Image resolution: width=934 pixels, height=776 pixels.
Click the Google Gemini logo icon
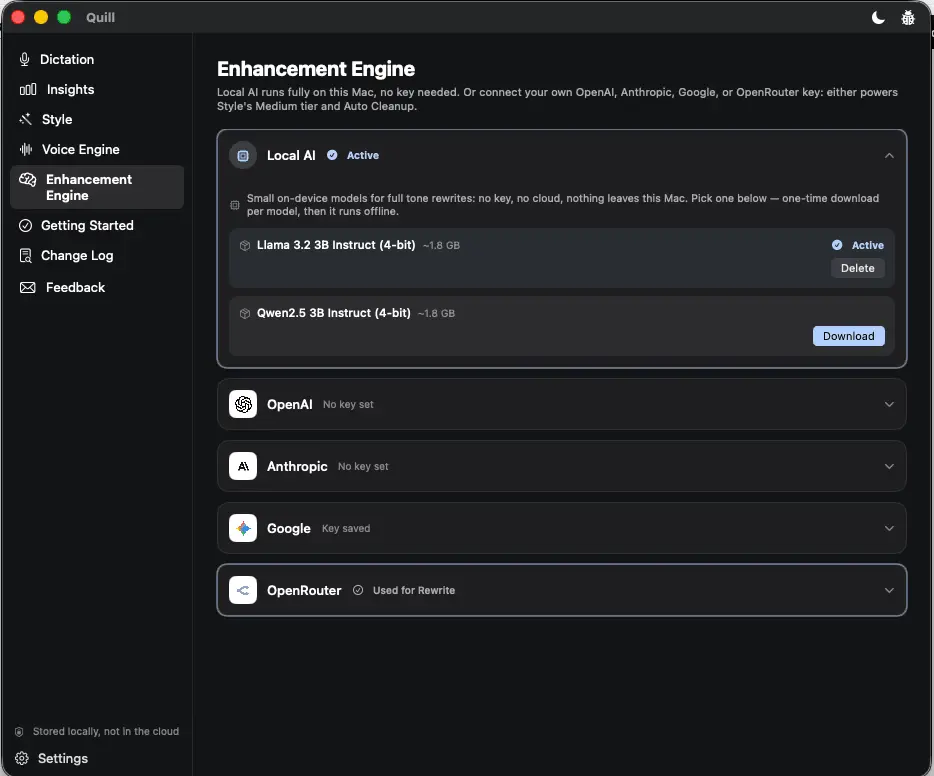coord(243,528)
